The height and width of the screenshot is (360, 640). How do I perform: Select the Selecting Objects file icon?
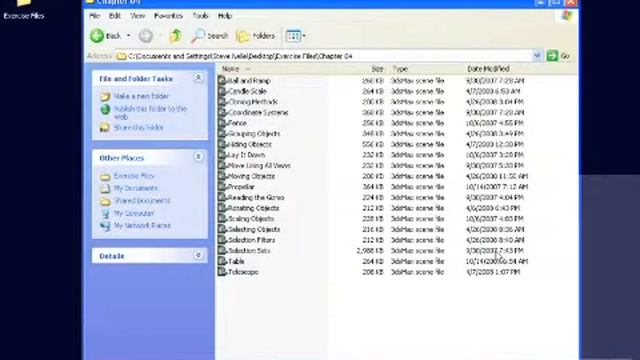(222, 229)
